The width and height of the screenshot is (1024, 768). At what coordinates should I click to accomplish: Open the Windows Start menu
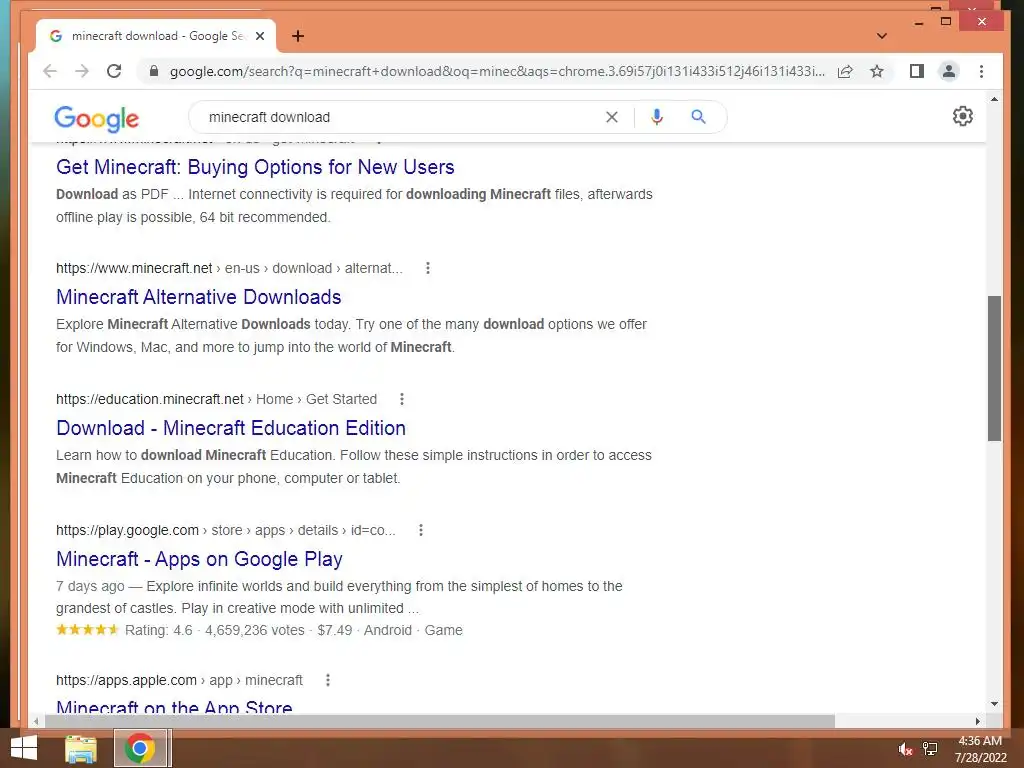coord(24,748)
